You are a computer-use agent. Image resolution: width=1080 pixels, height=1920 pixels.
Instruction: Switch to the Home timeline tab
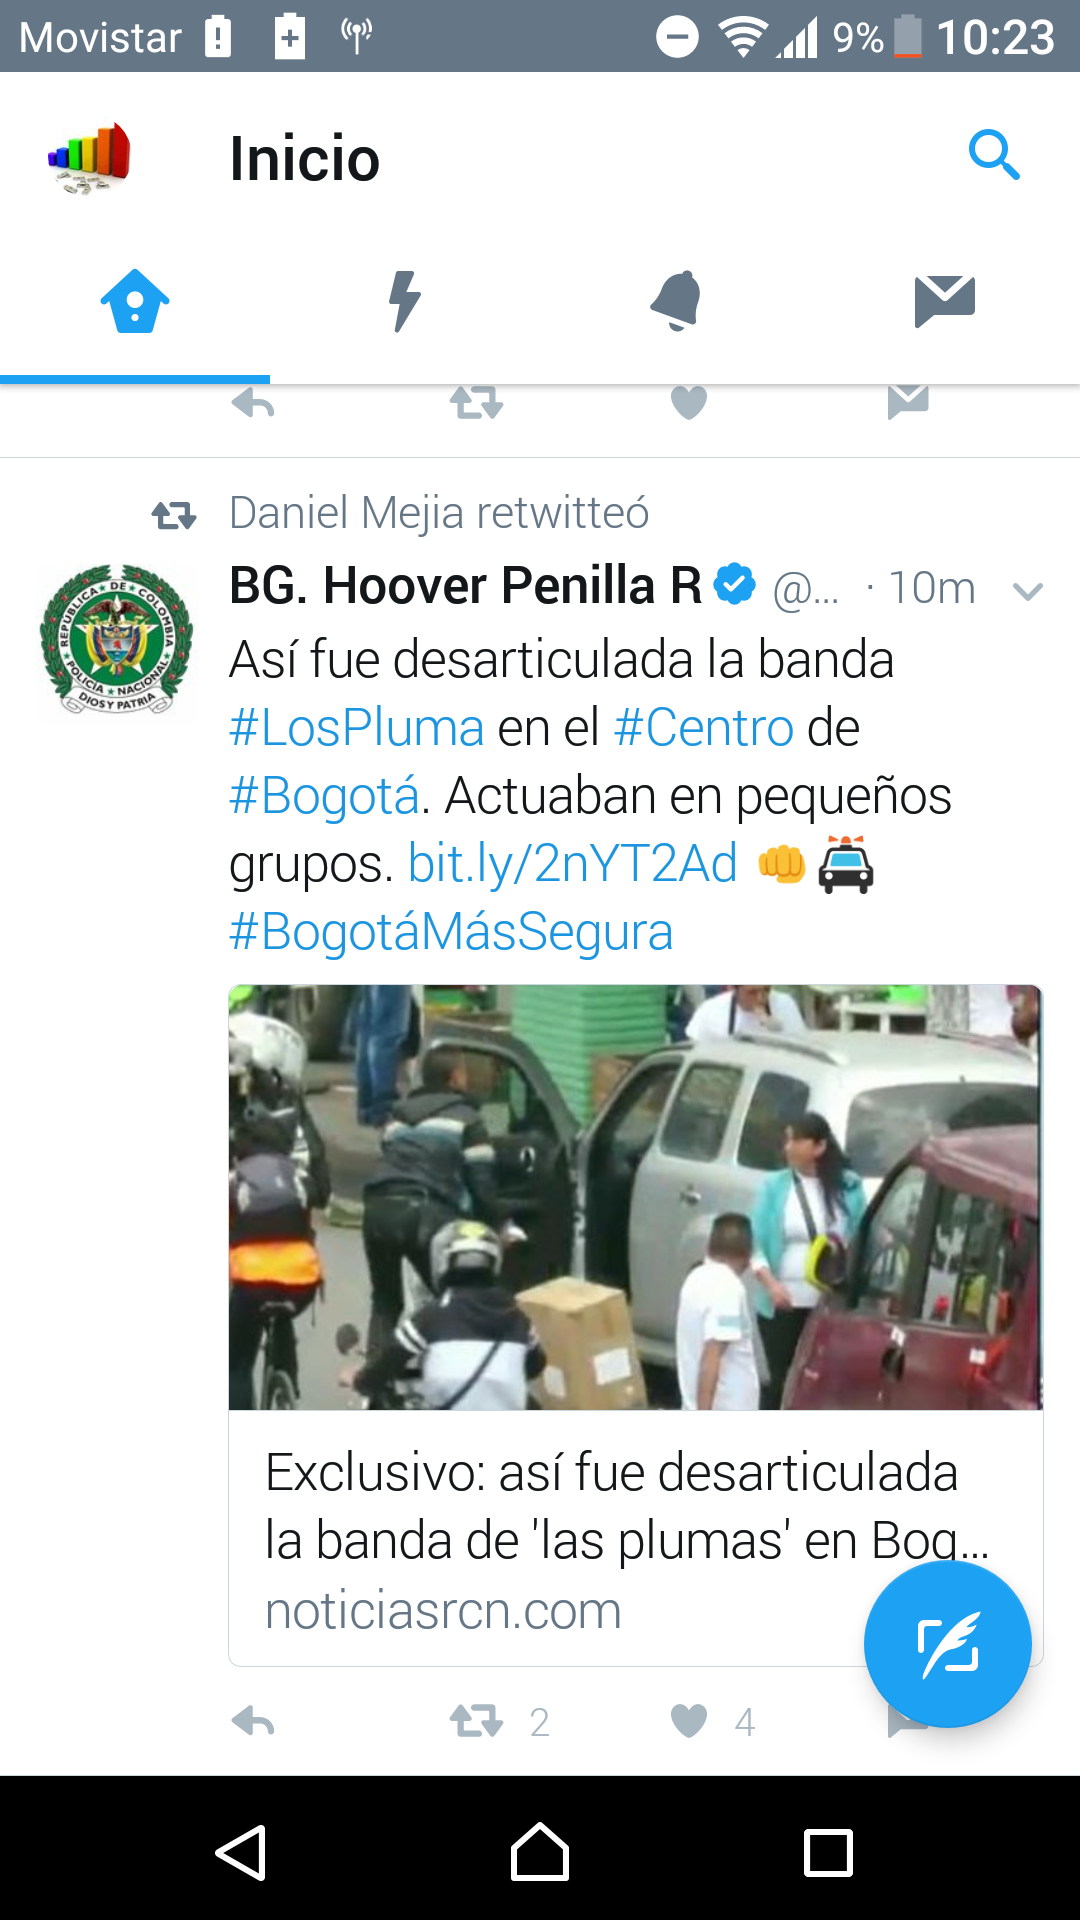[135, 301]
